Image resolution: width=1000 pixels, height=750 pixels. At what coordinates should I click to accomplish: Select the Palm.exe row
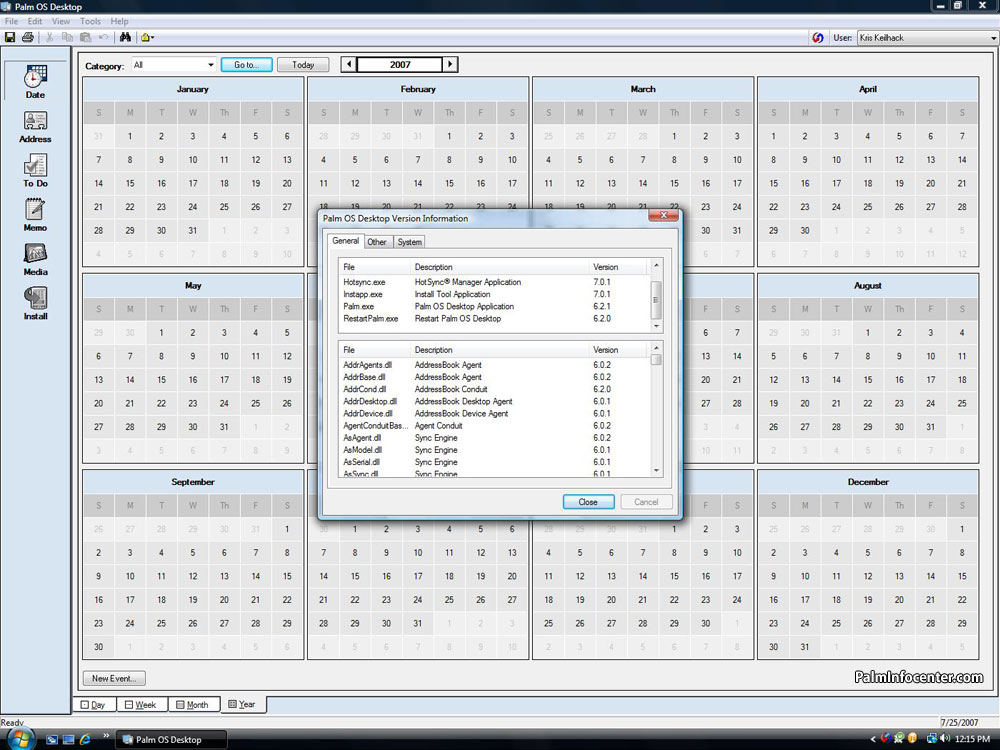pos(495,306)
